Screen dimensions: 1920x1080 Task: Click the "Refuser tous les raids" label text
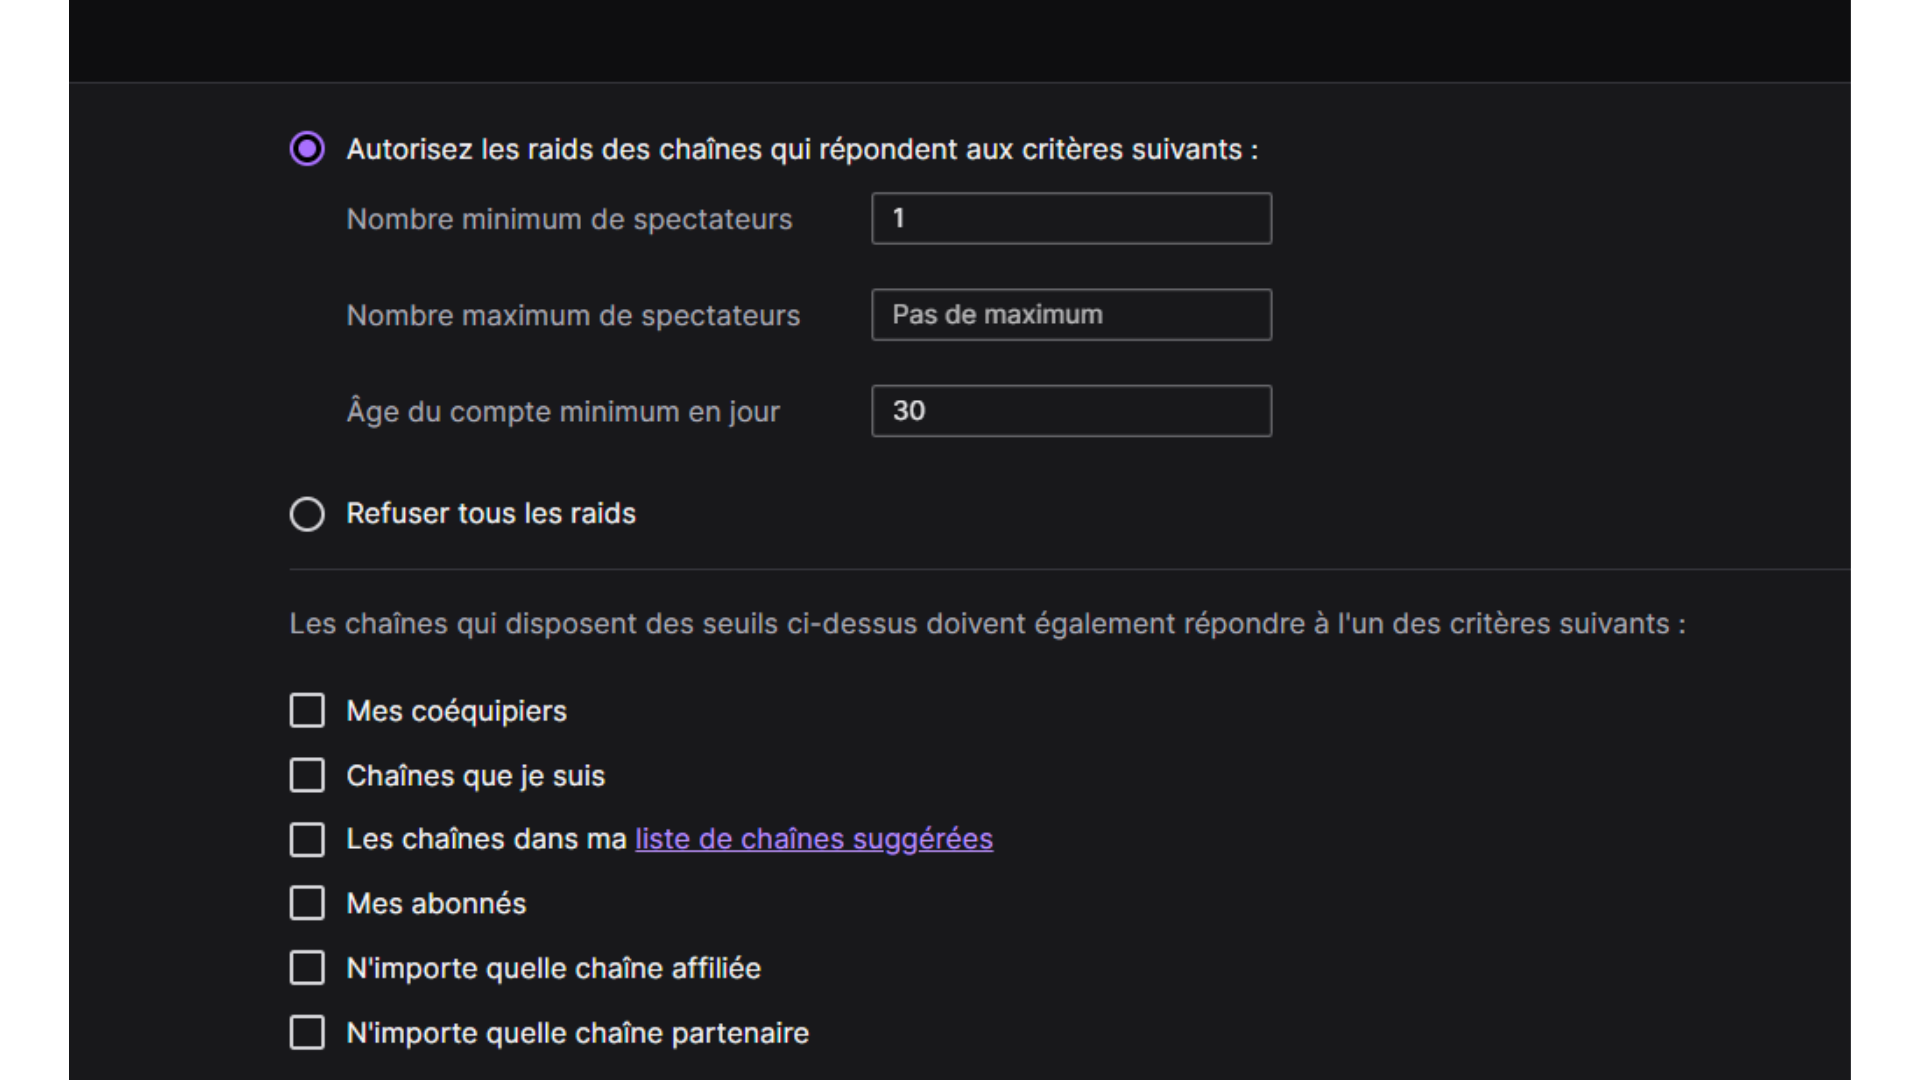pyautogui.click(x=491, y=514)
